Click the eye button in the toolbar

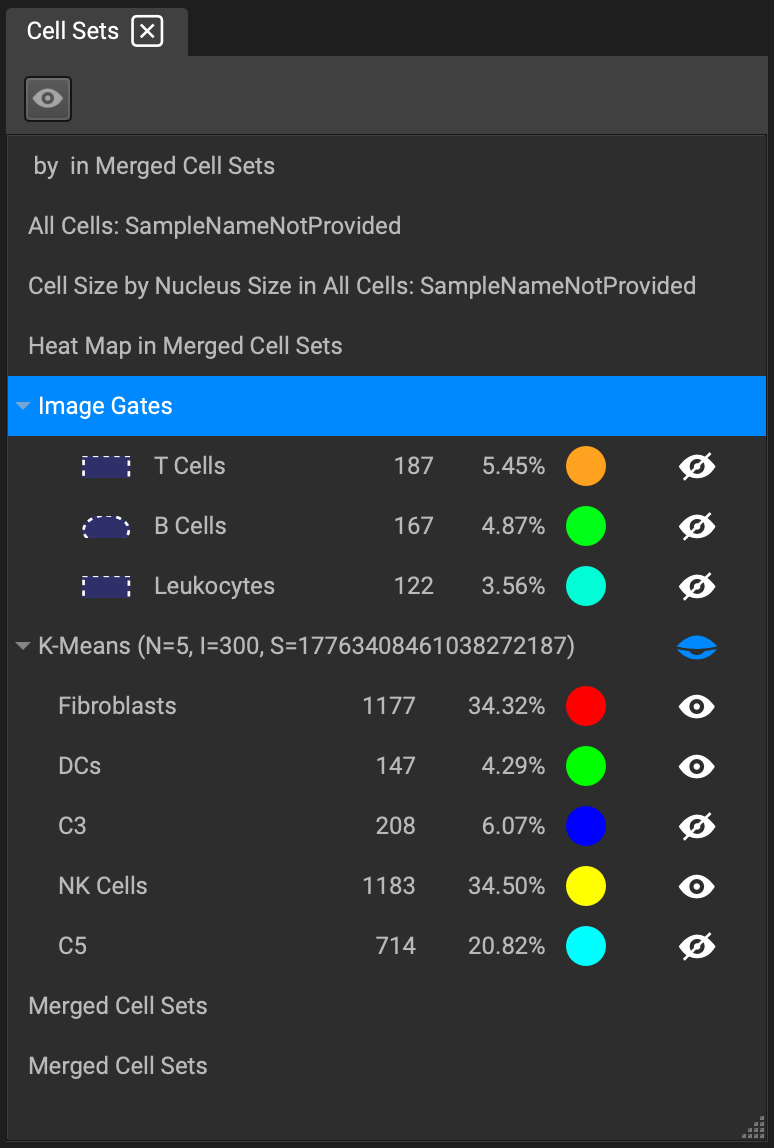point(48,98)
